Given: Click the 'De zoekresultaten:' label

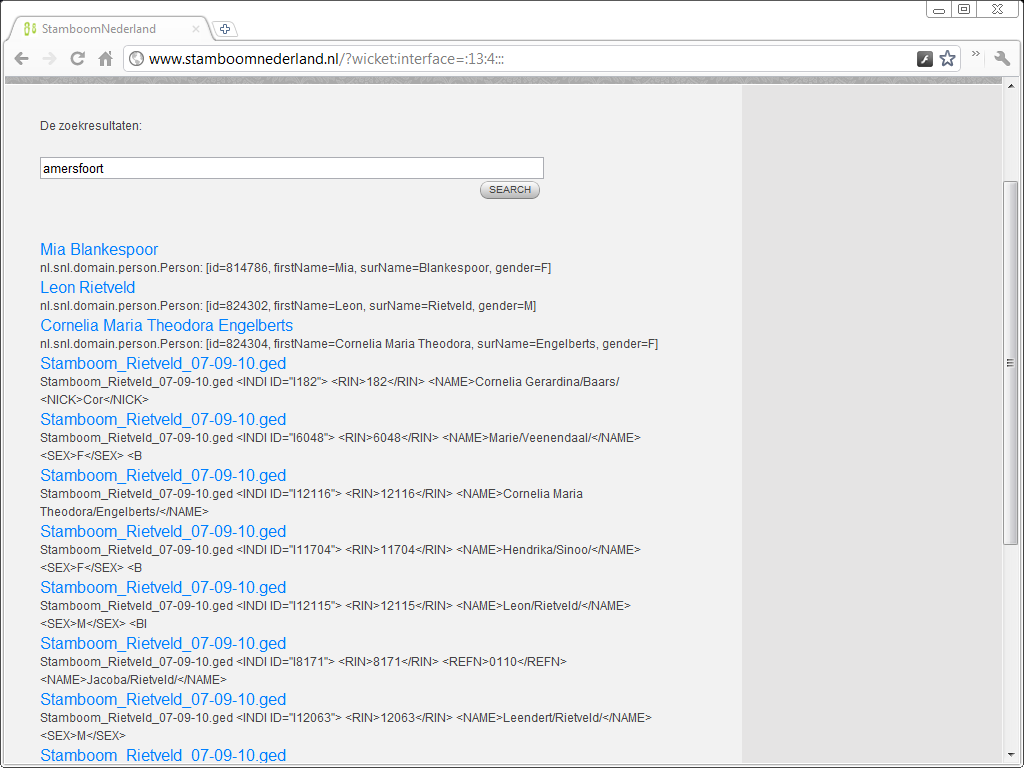Looking at the screenshot, I should click(91, 126).
